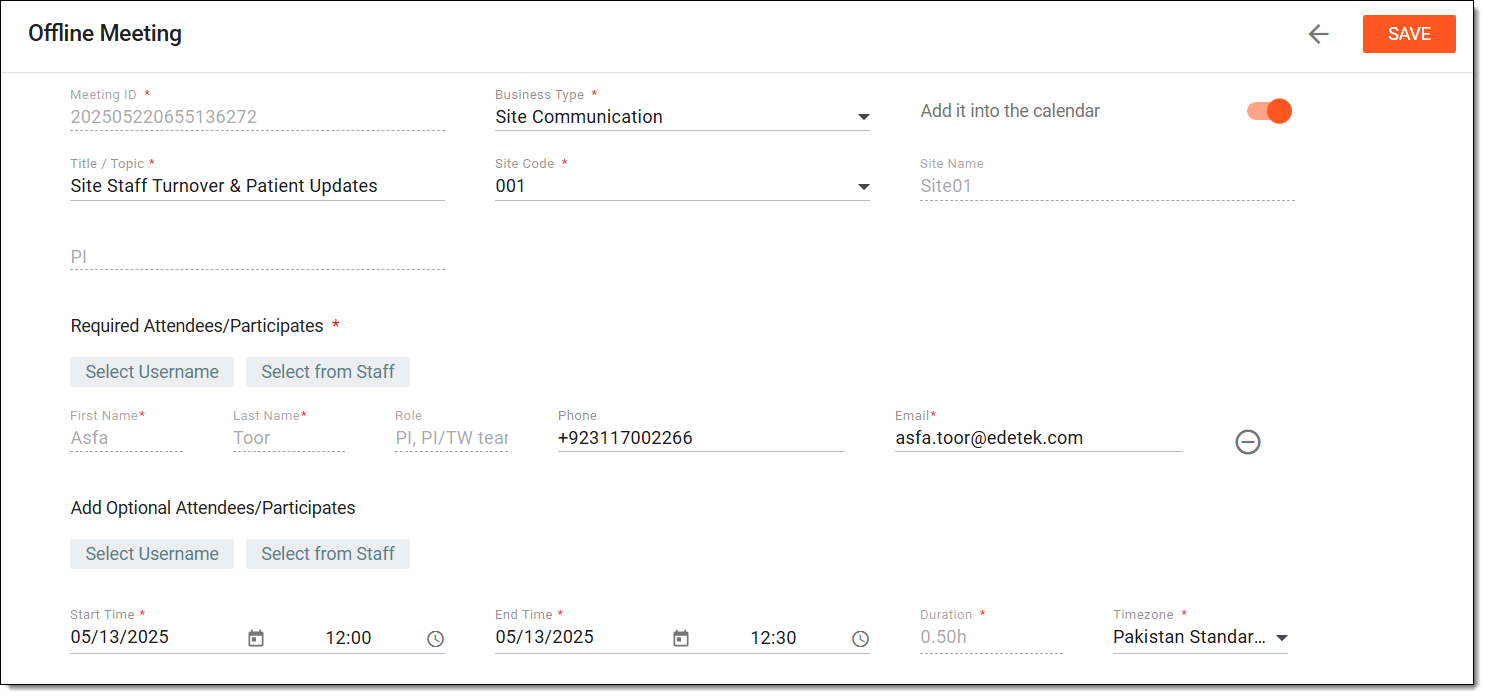
Task: Click the Start Time date 05/13/2025
Action: coord(120,637)
